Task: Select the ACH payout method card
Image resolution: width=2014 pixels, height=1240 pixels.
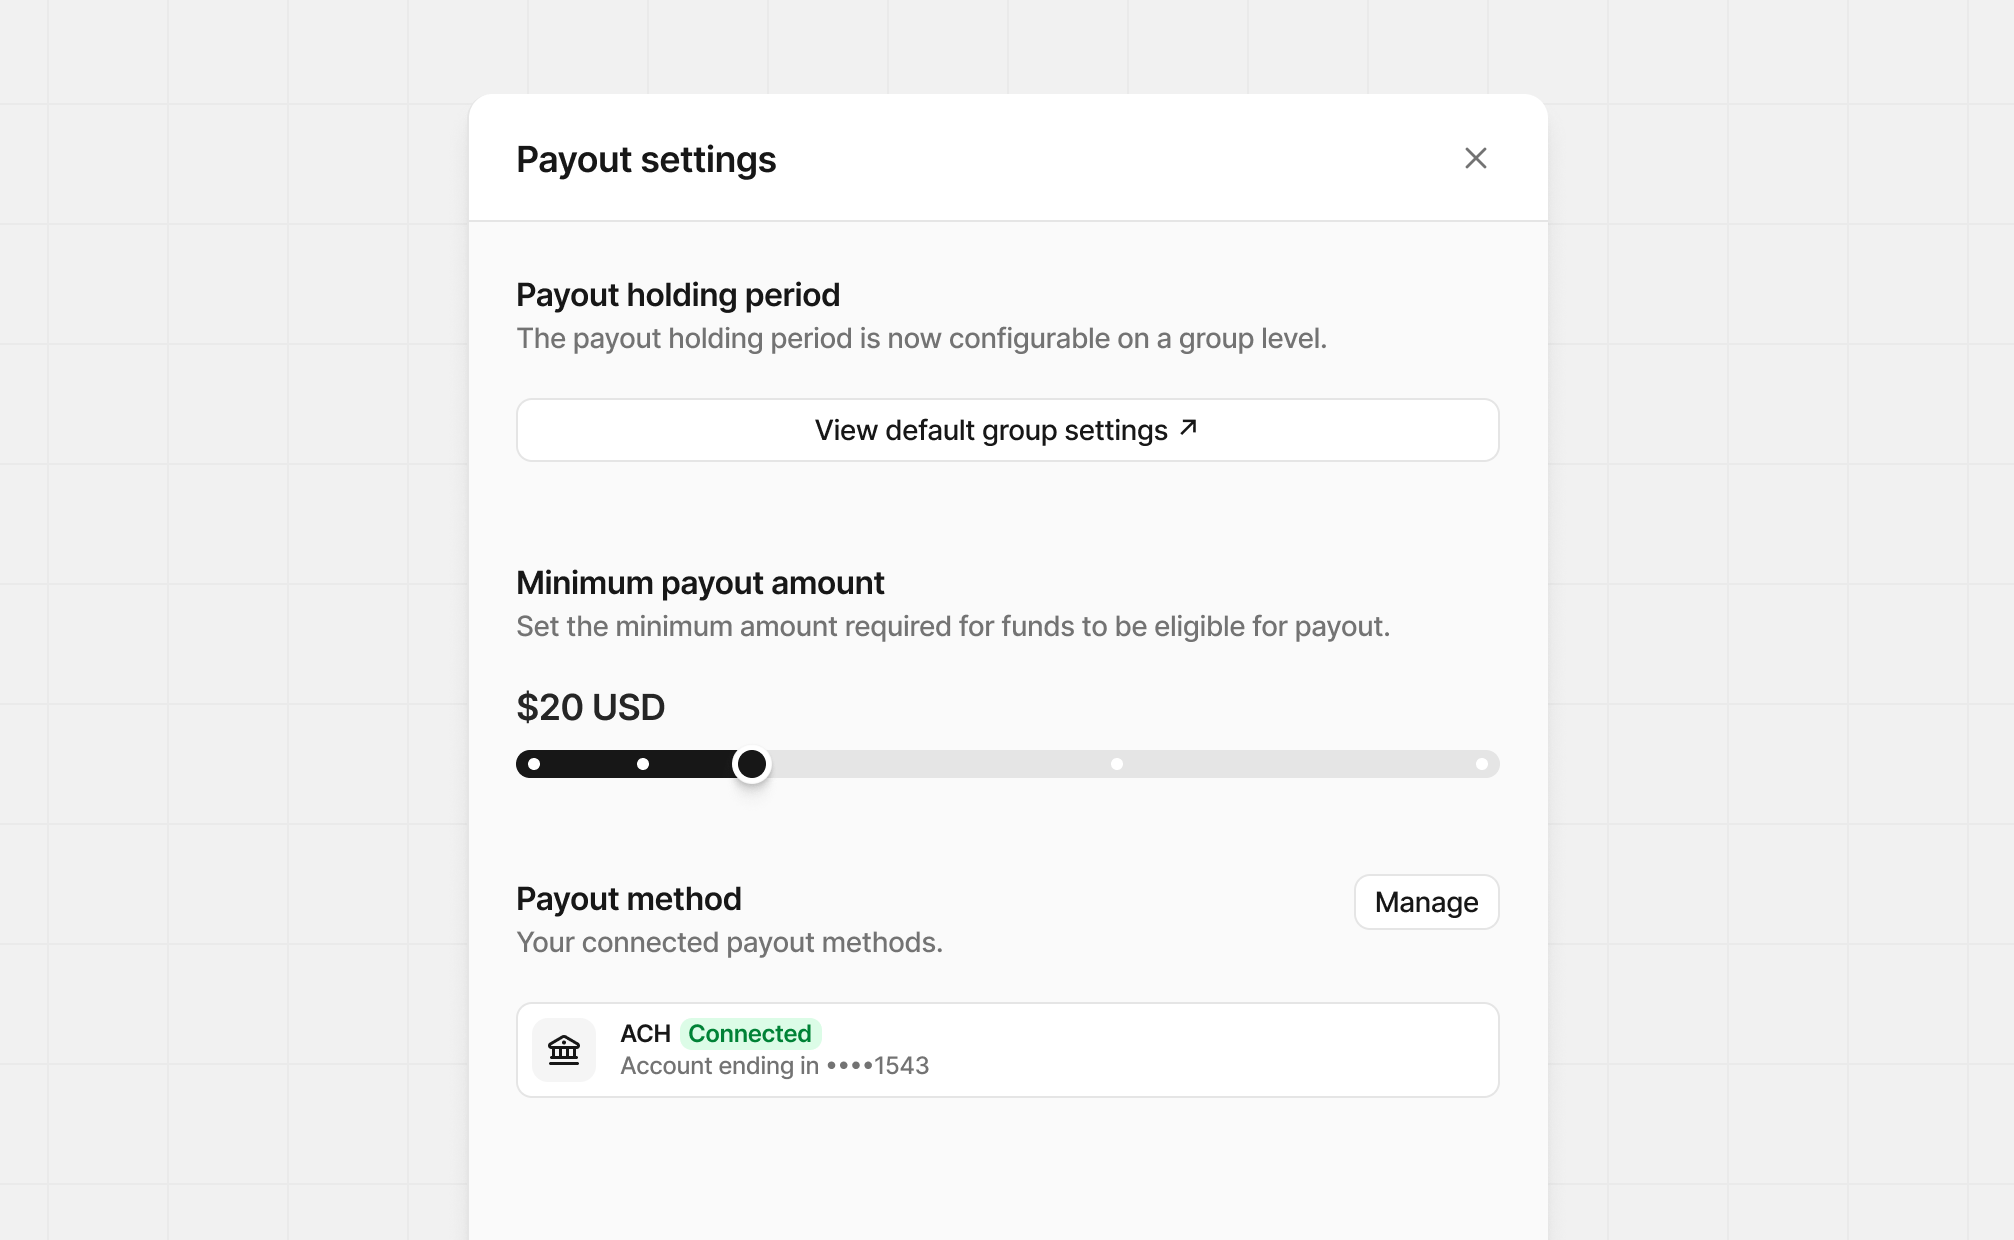Action: [x=1007, y=1049]
